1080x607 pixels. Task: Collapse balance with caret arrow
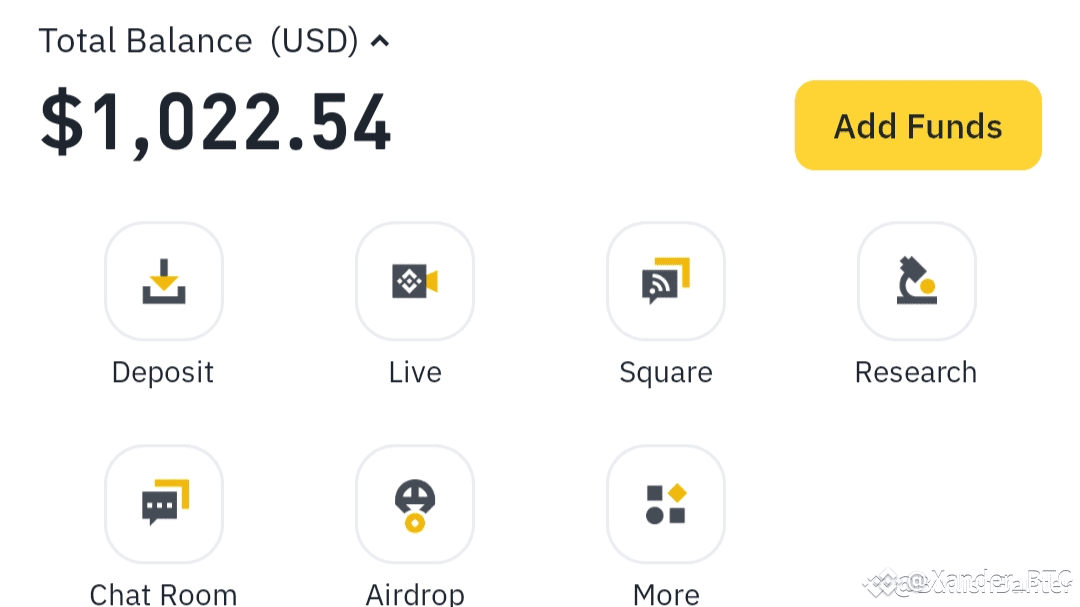[380, 41]
